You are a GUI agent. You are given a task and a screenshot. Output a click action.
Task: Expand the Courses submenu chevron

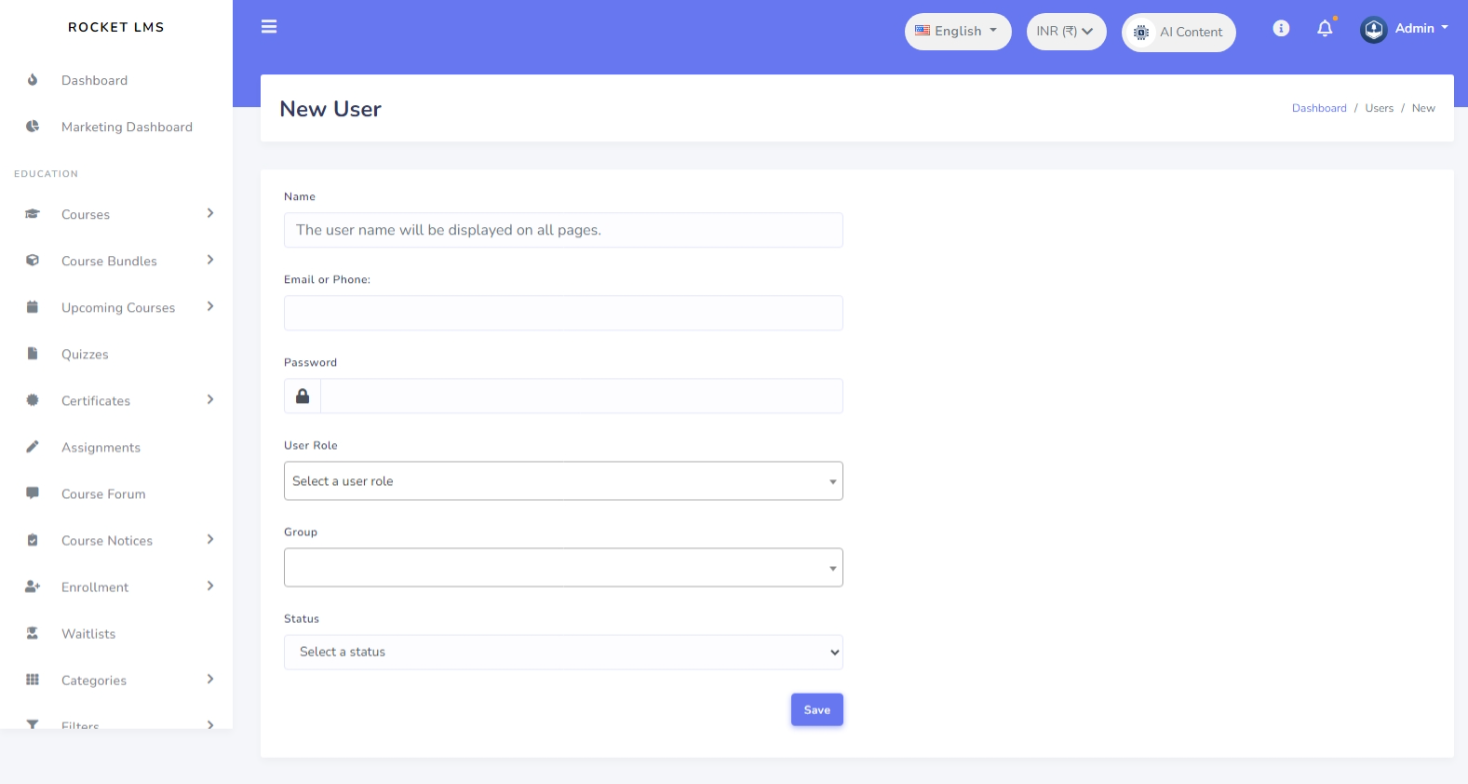pyautogui.click(x=210, y=213)
